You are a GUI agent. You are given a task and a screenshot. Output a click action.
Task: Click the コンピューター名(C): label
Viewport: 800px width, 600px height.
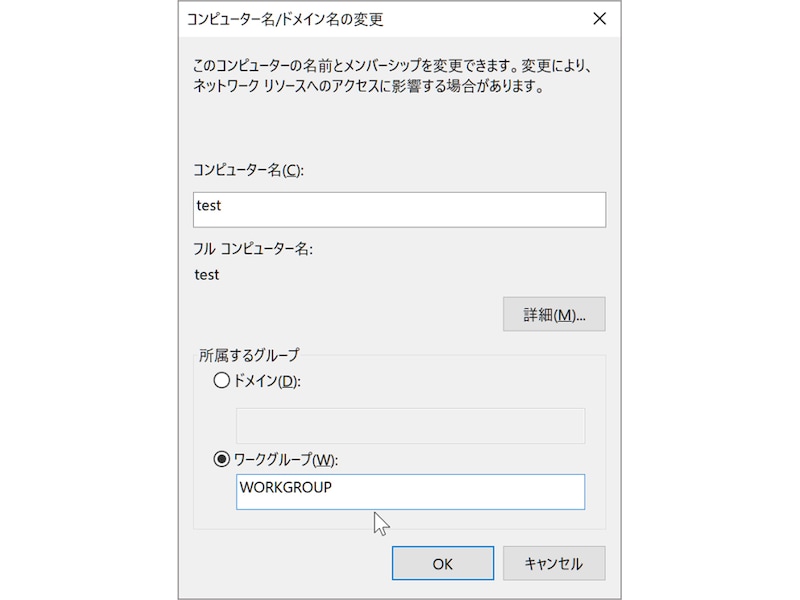[248, 169]
